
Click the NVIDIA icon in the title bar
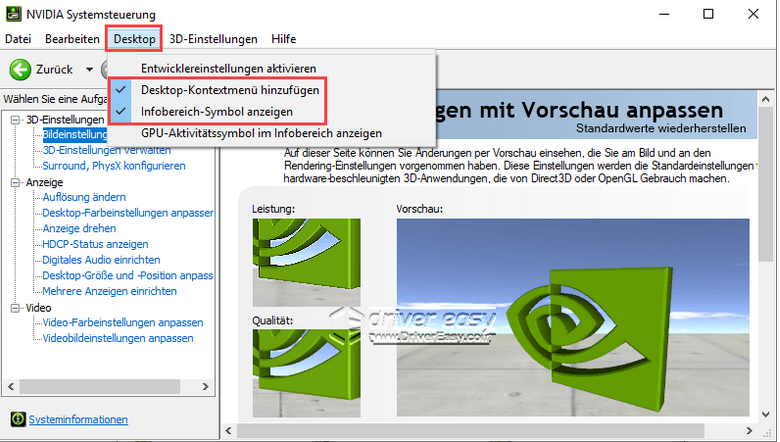coord(13,14)
